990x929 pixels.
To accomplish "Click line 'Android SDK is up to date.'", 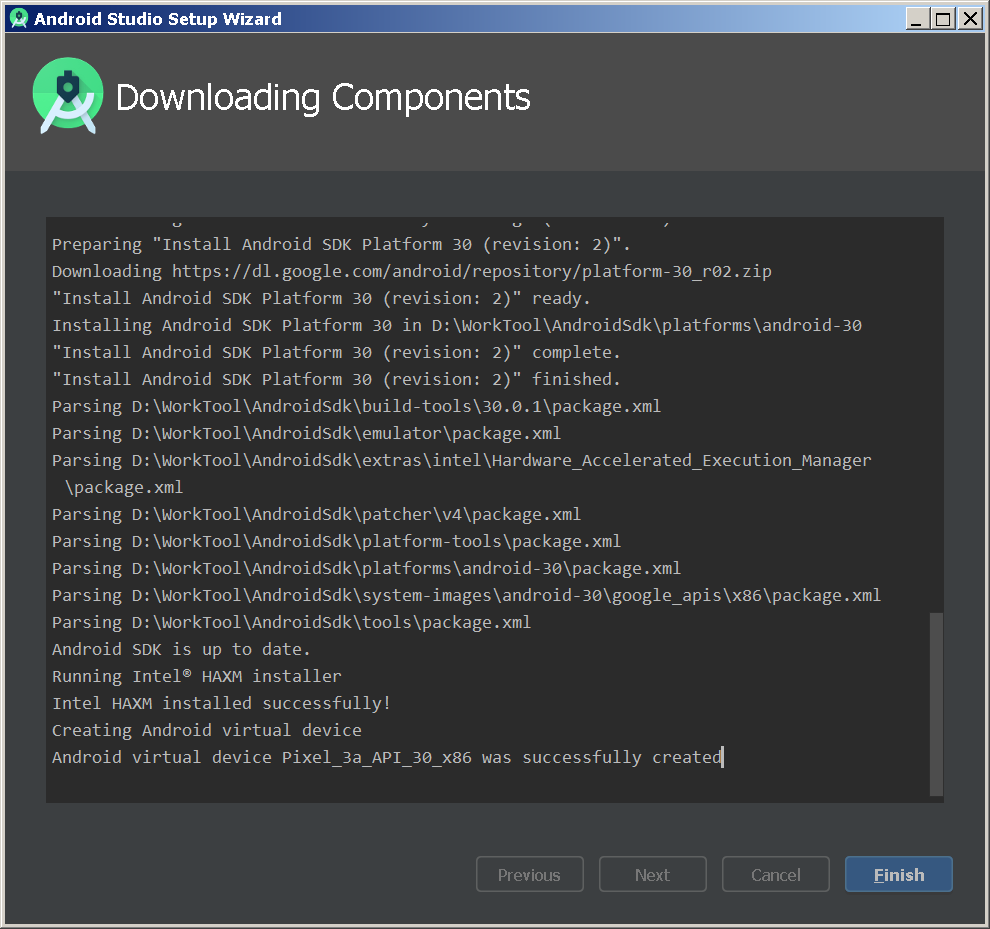I will [x=181, y=649].
